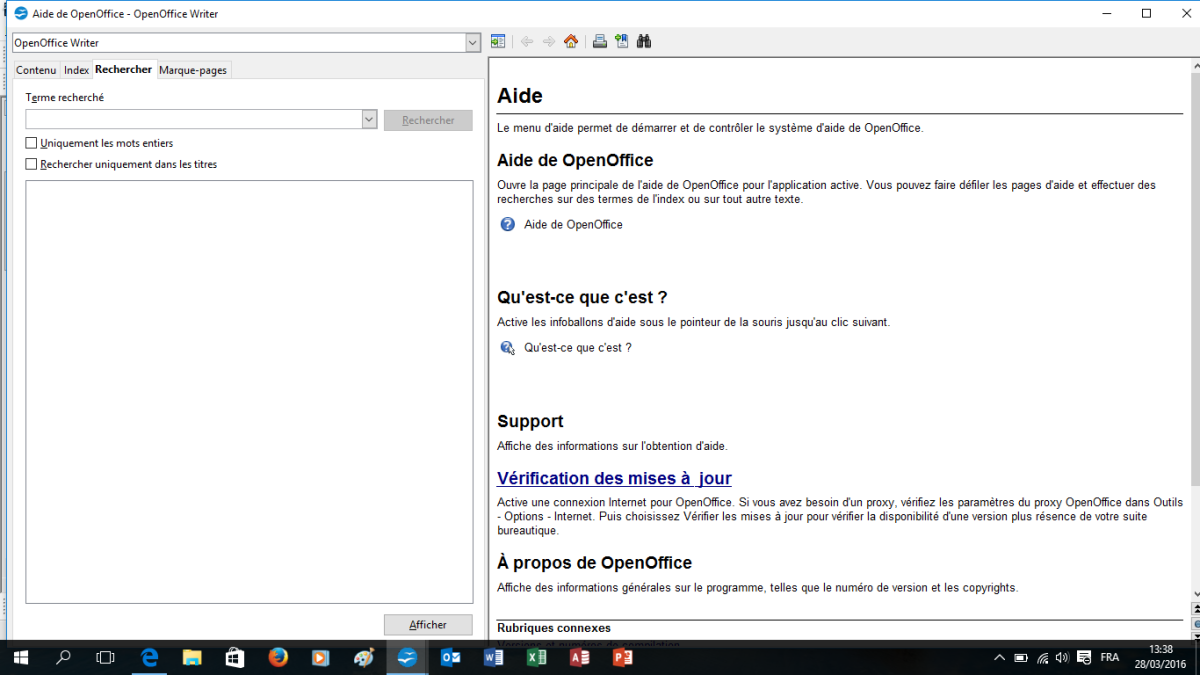Launch Microsoft Edge from taskbar
1200x675 pixels.
tap(149, 658)
